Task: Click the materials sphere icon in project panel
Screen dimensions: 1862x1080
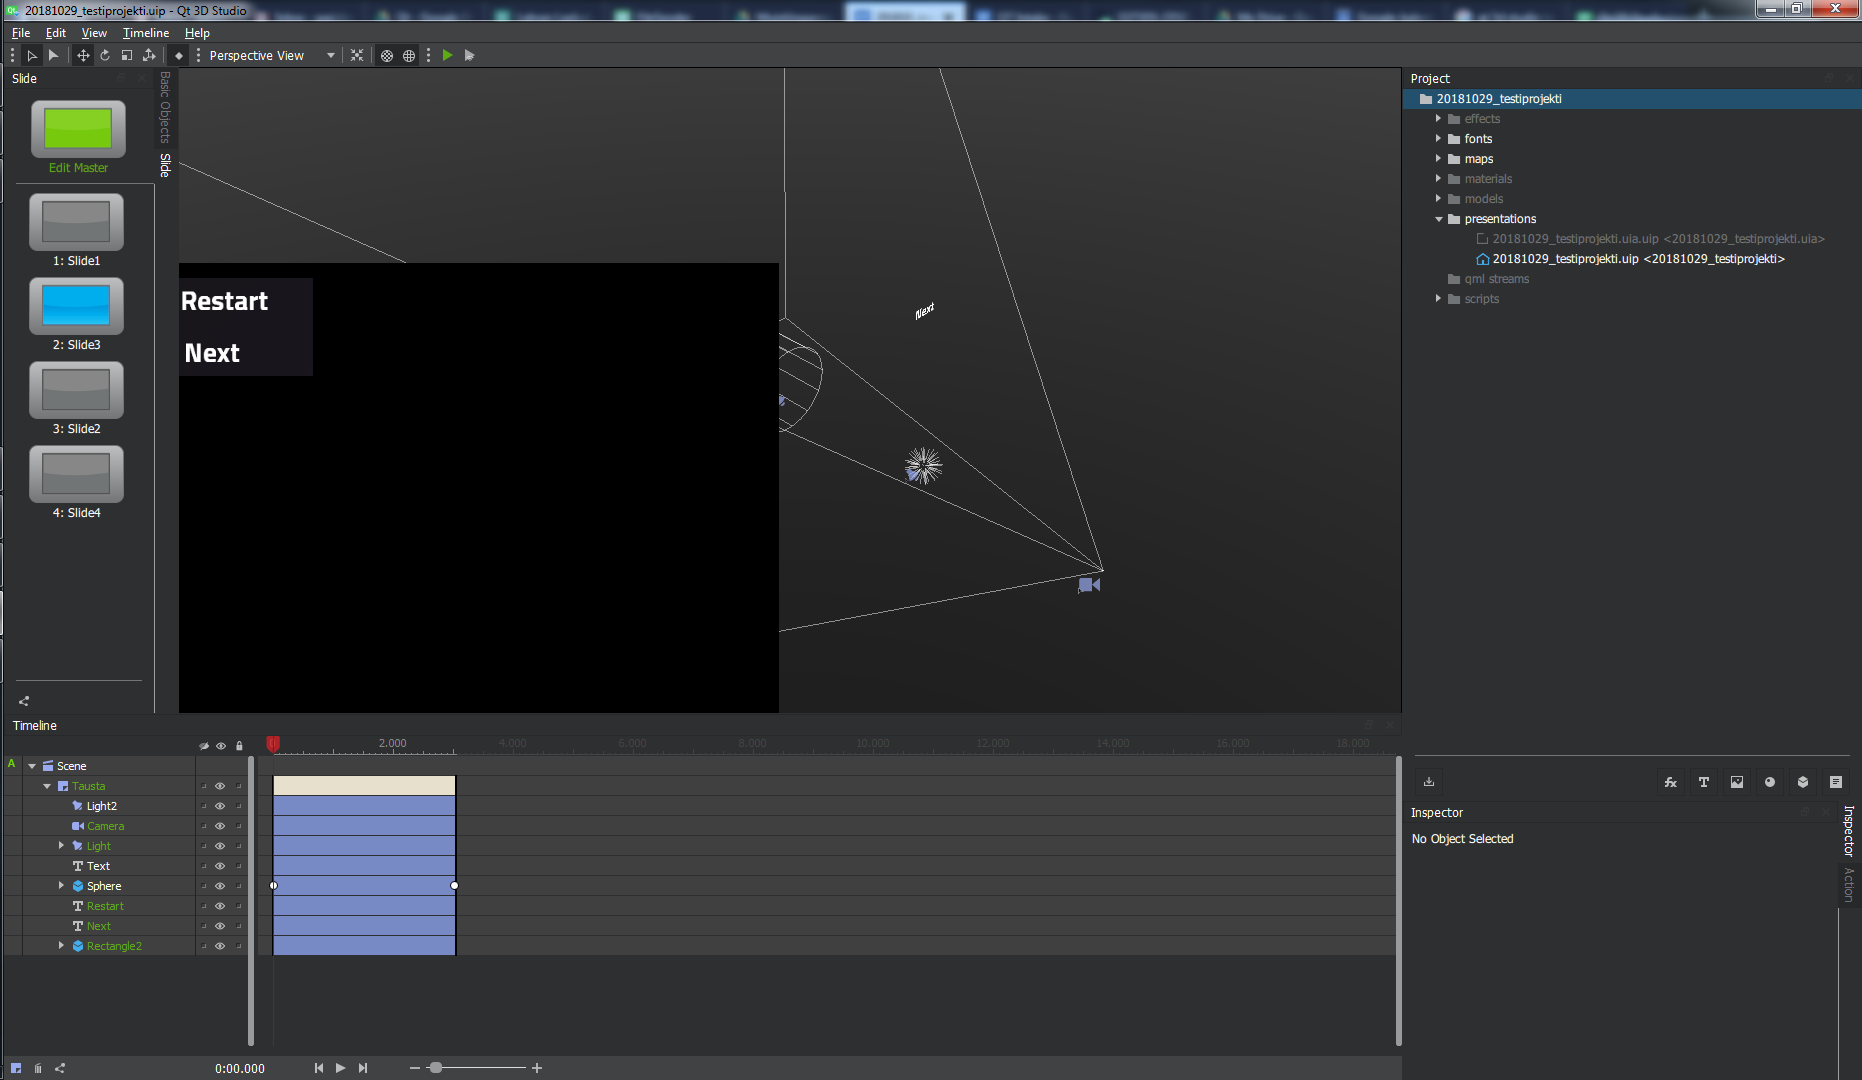Action: click(x=1769, y=782)
